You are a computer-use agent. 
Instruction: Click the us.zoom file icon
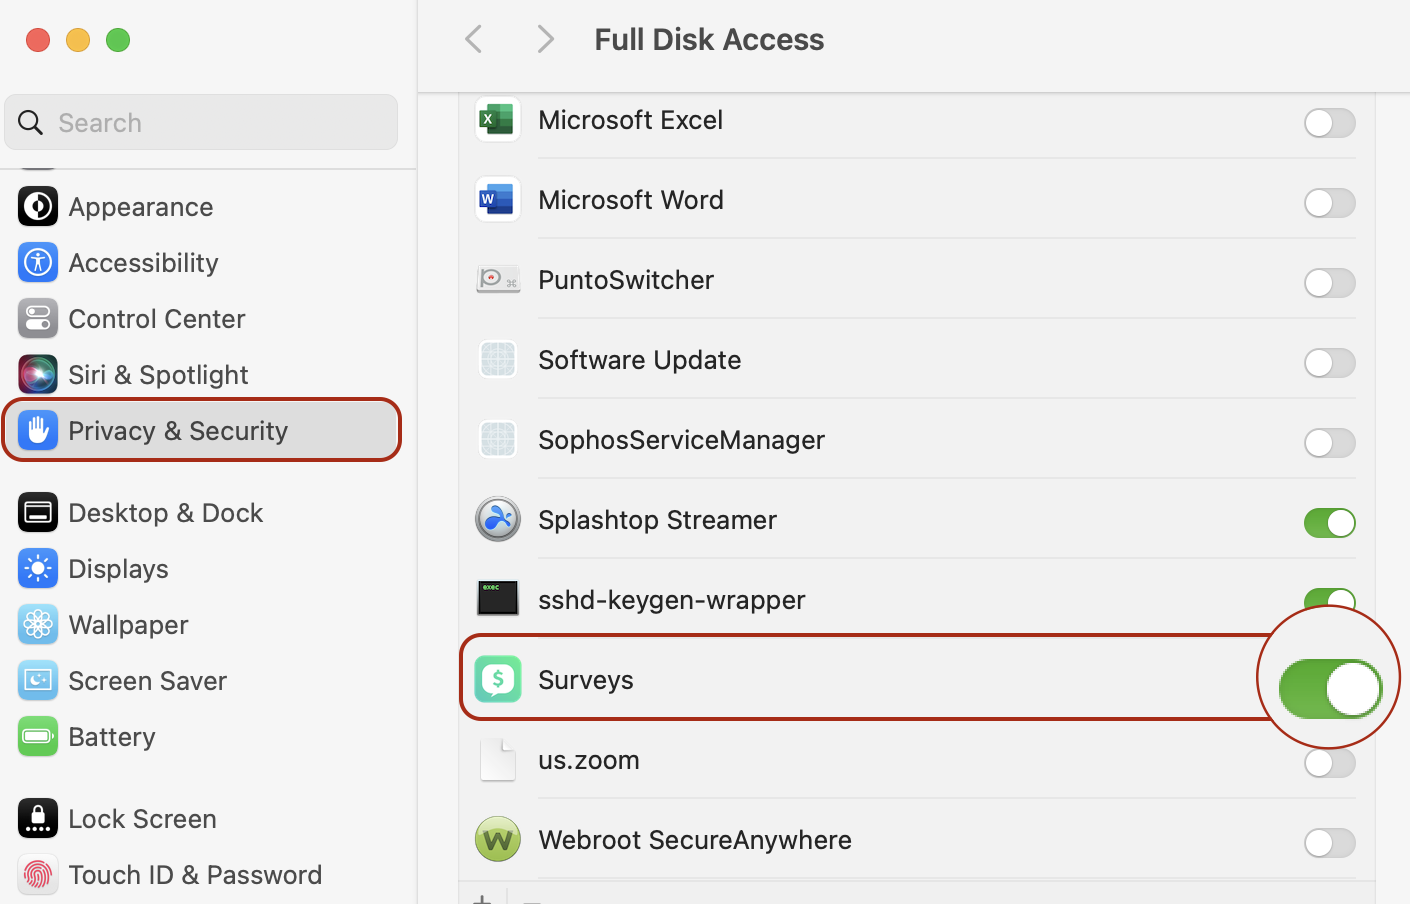tap(497, 760)
